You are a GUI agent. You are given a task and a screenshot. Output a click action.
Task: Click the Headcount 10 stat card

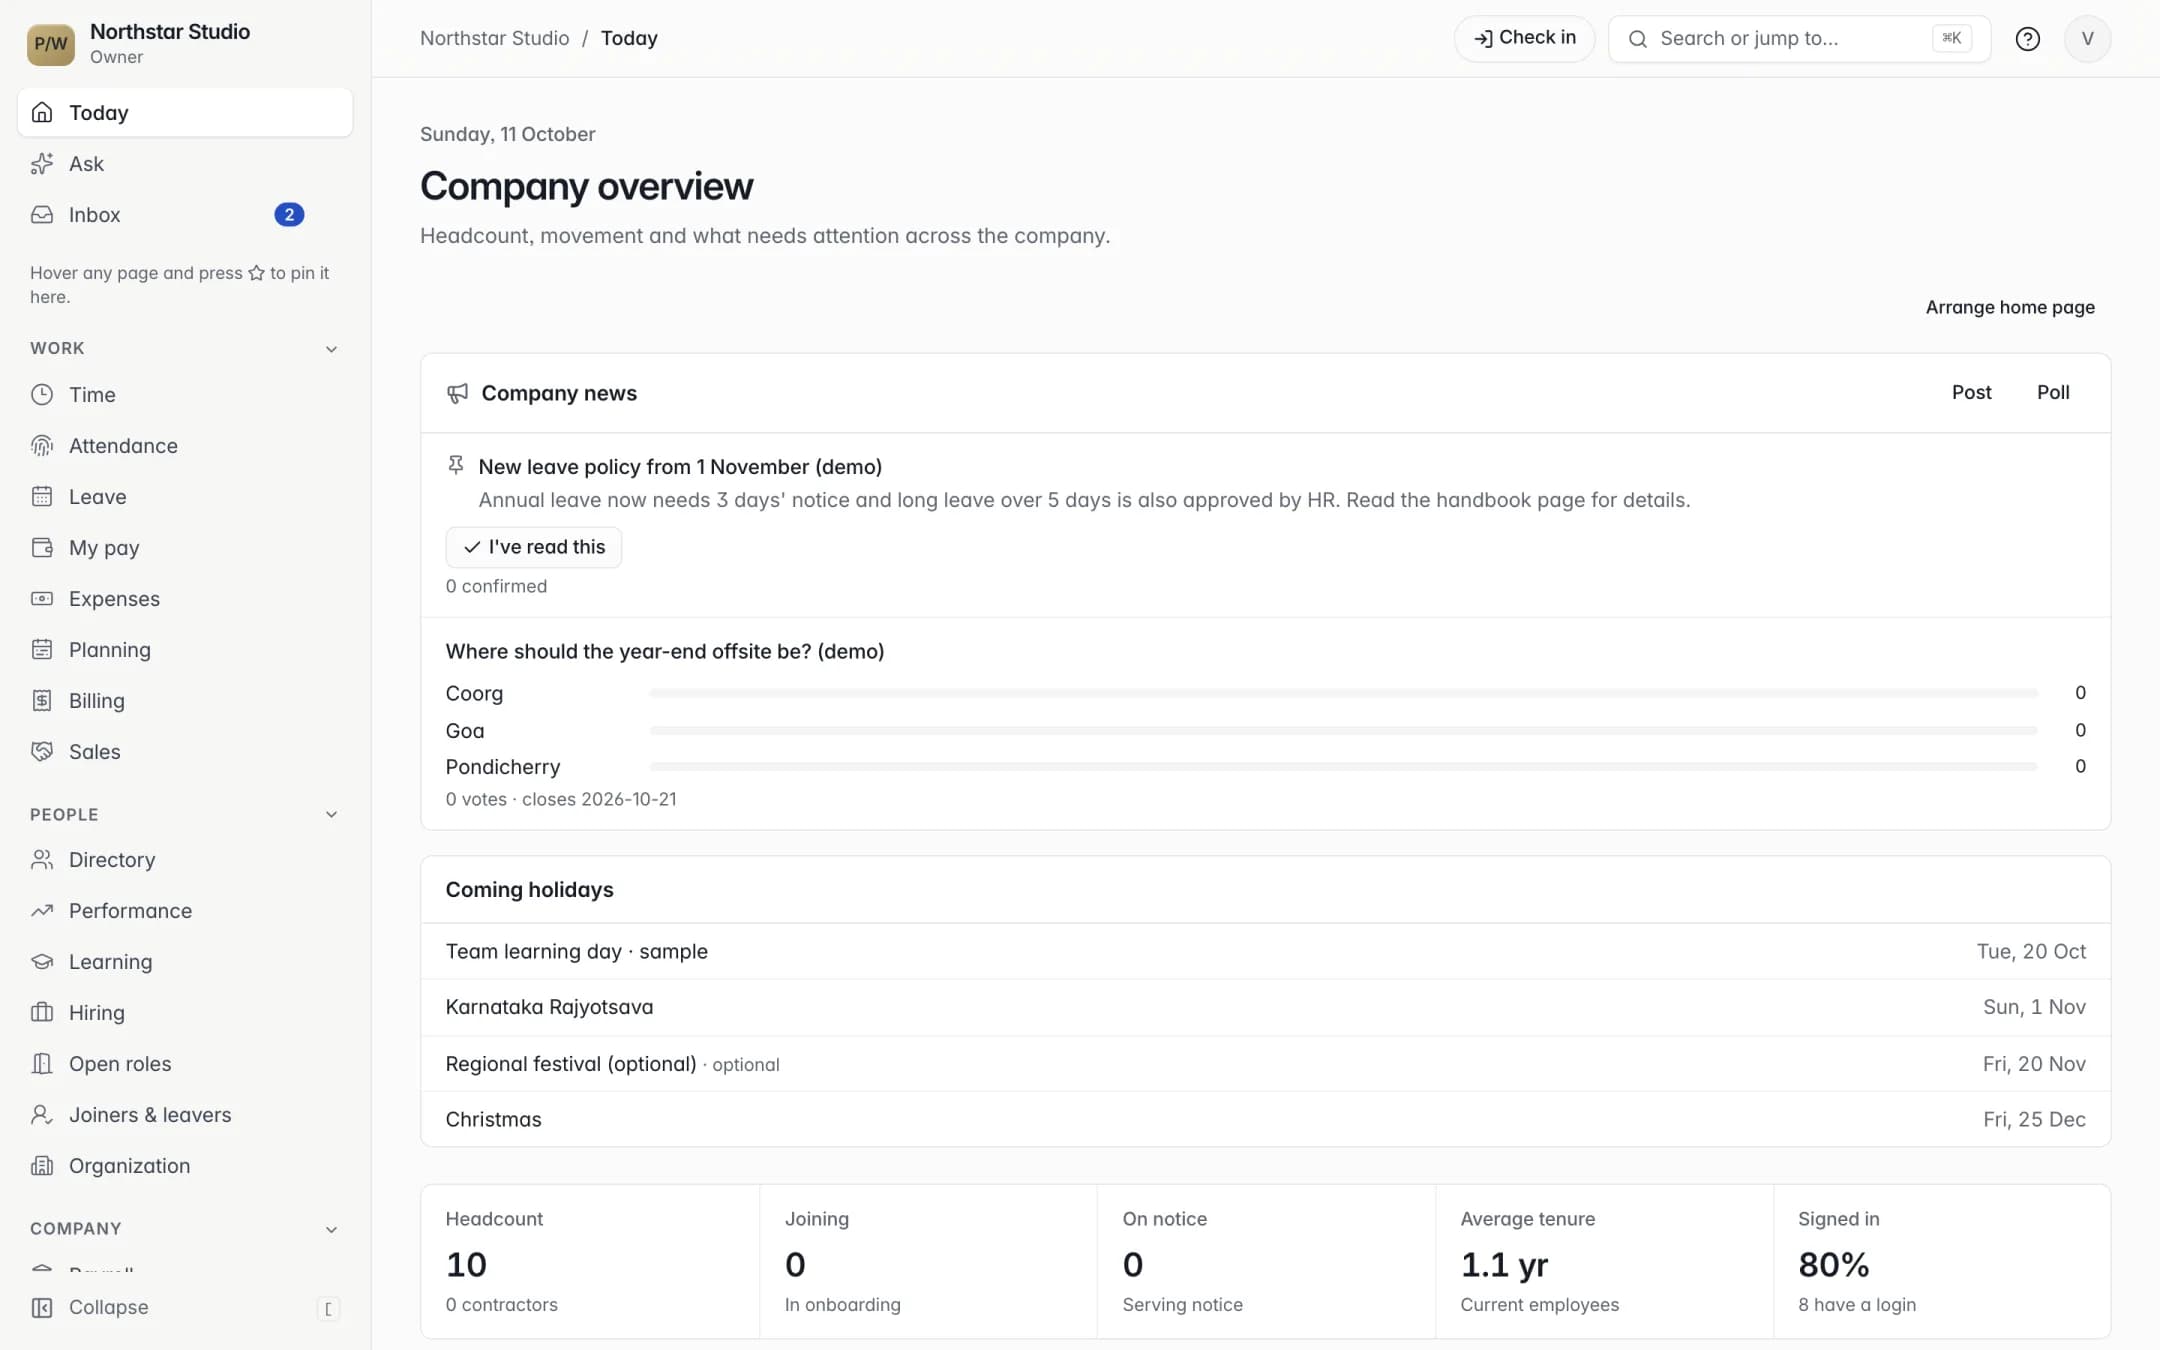pyautogui.click(x=590, y=1262)
